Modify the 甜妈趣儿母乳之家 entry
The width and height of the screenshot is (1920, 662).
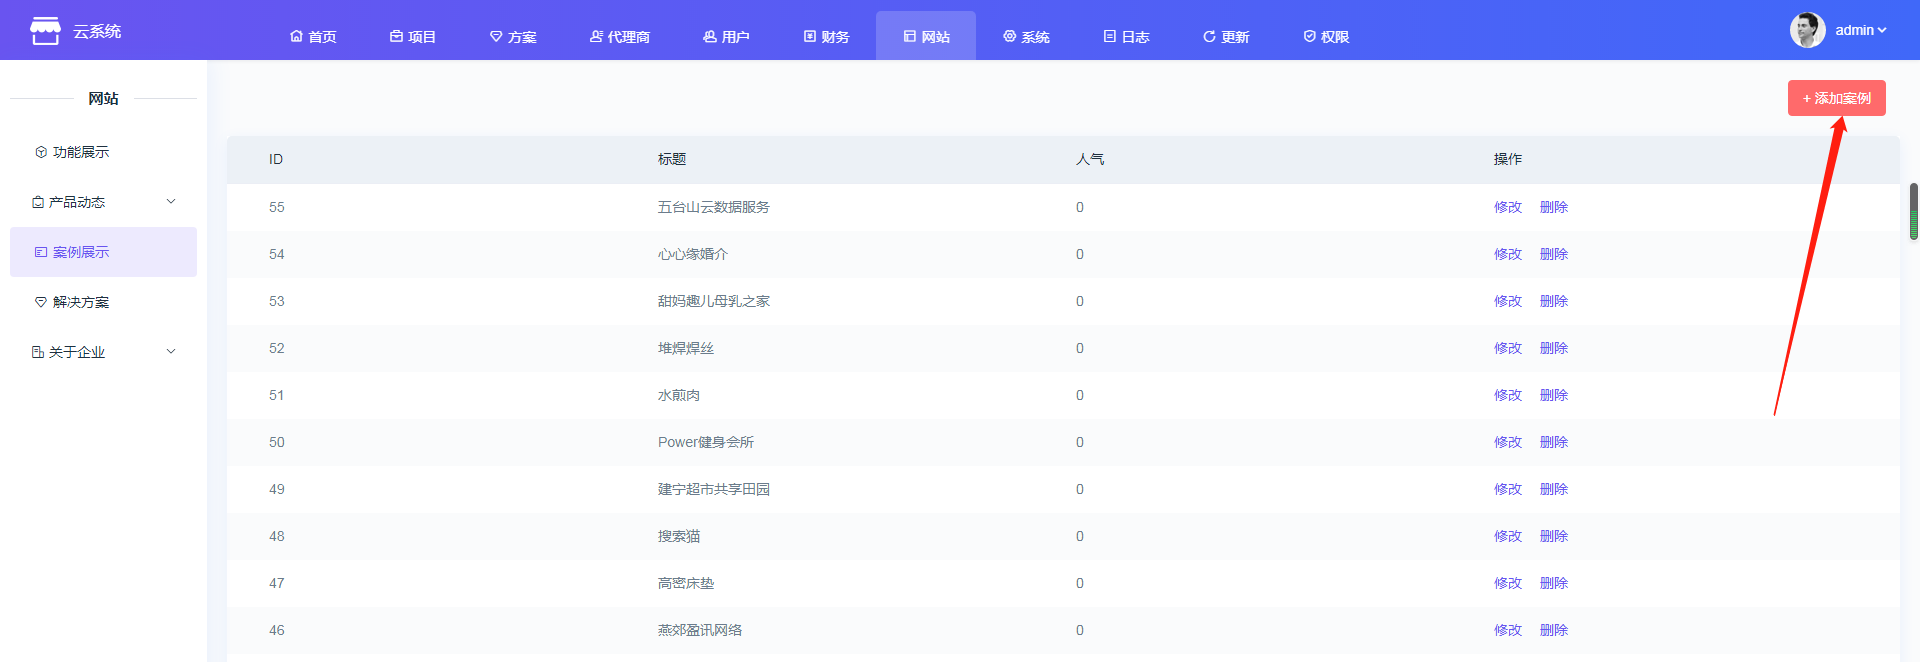(x=1508, y=301)
